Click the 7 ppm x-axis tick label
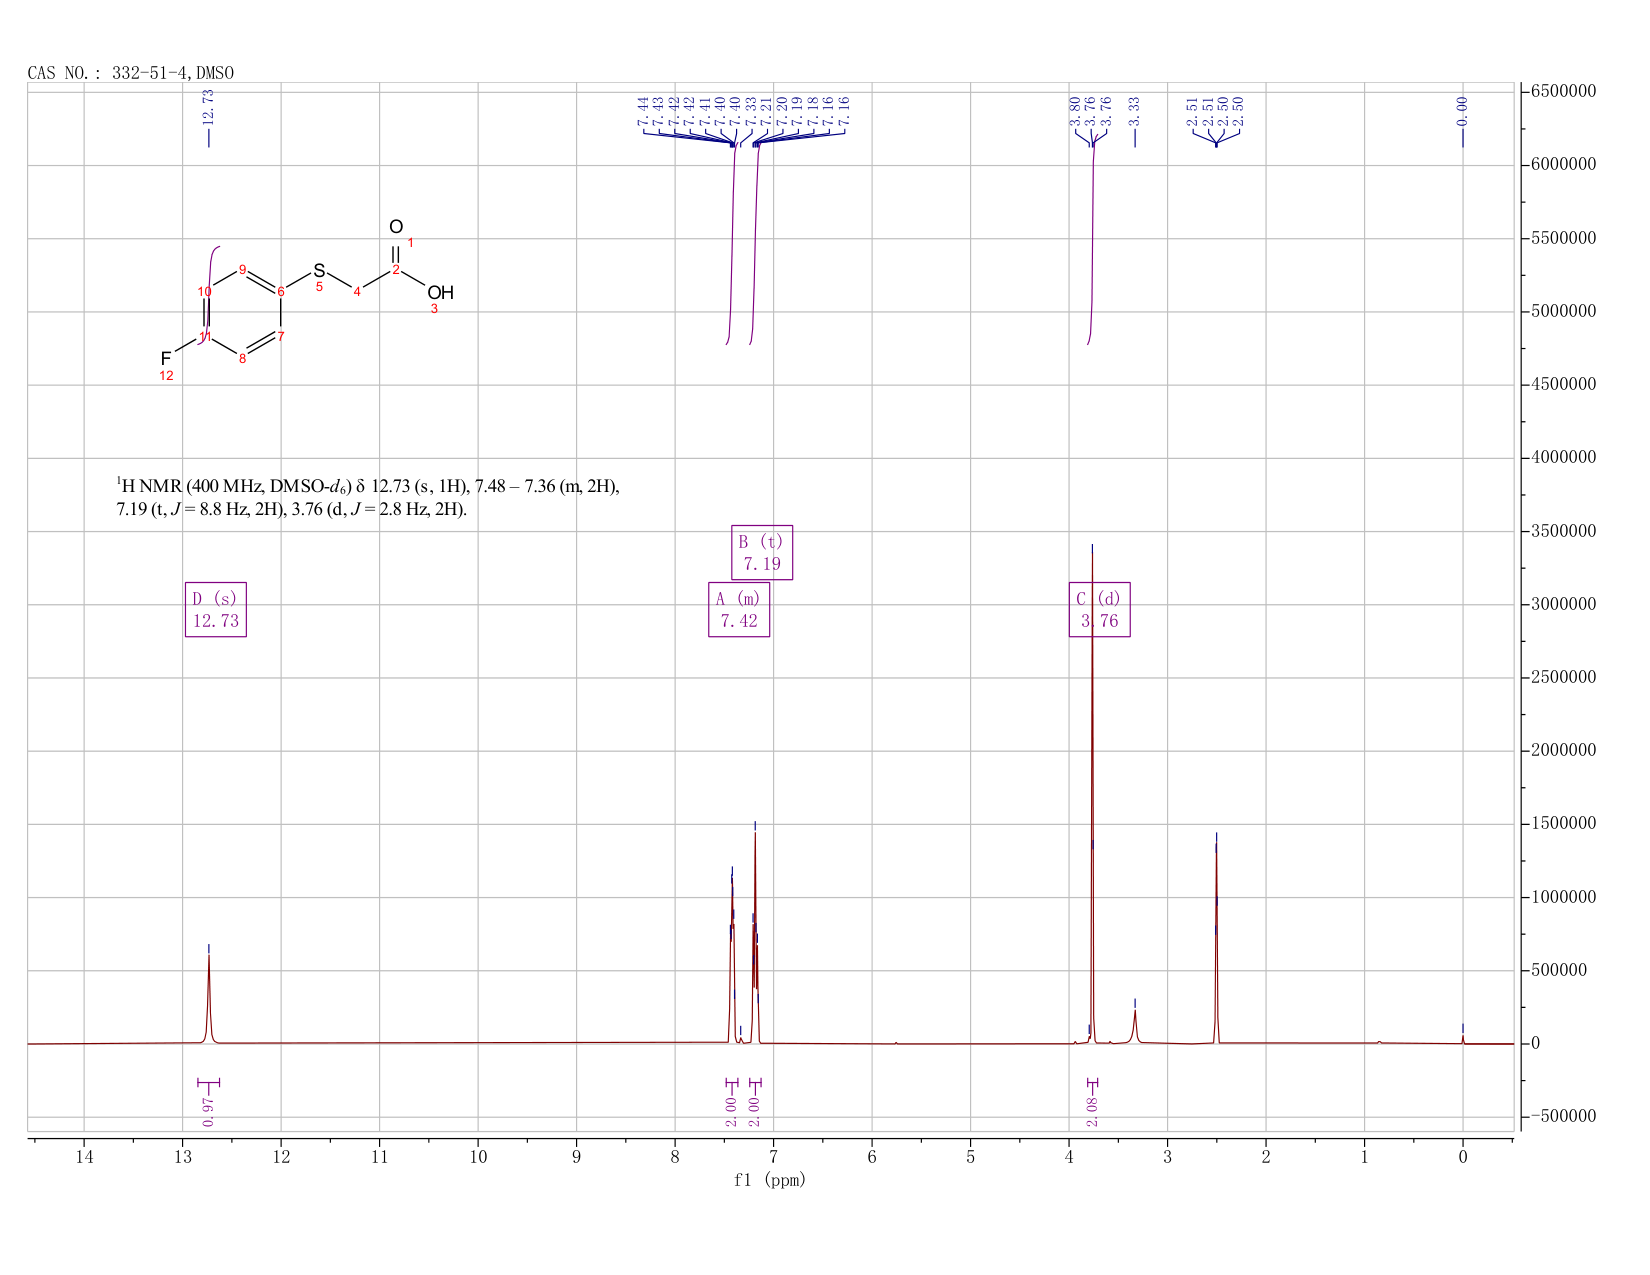The height and width of the screenshot is (1275, 1650). point(774,1157)
